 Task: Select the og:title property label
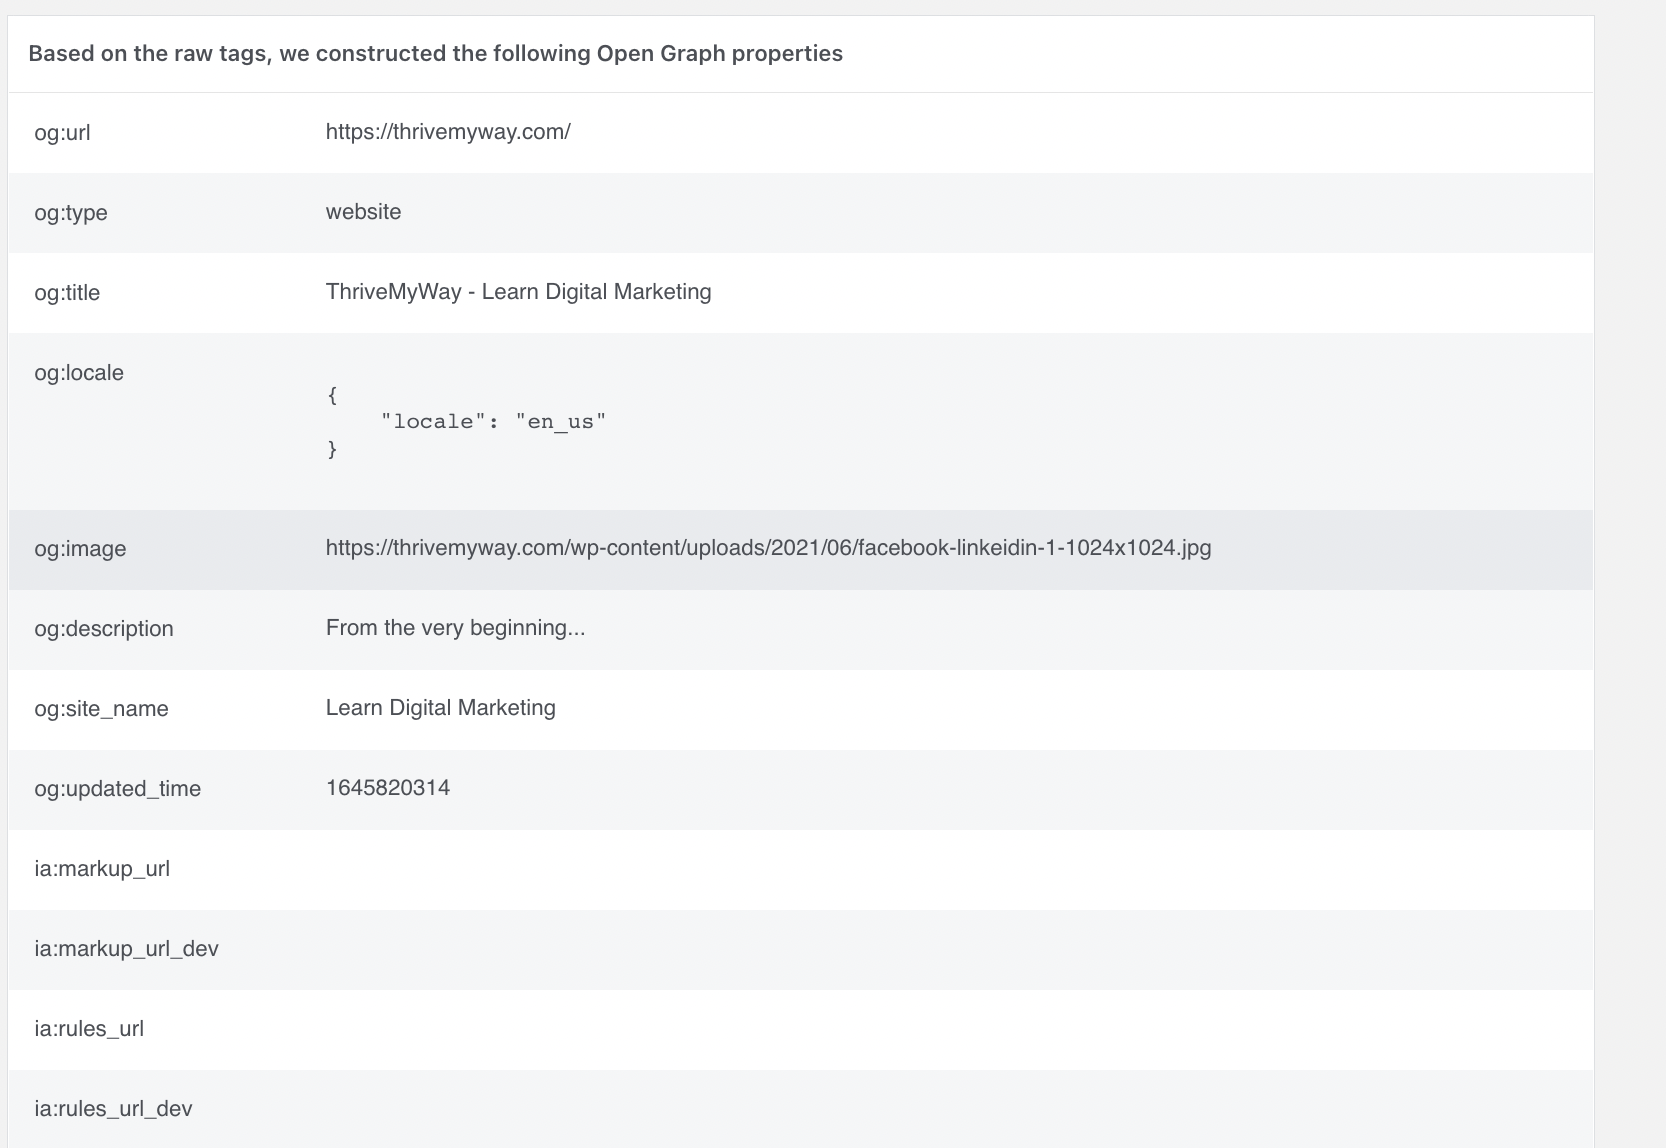67,293
